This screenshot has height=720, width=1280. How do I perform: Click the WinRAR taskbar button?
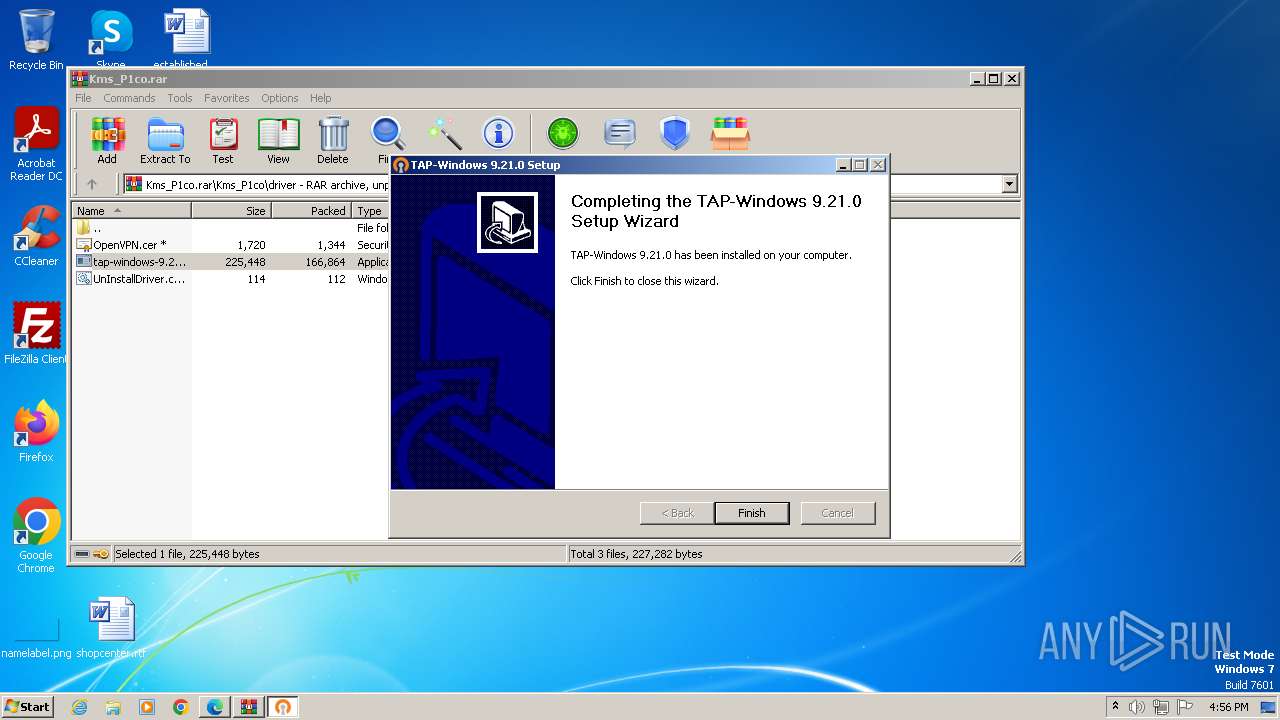tap(249, 707)
